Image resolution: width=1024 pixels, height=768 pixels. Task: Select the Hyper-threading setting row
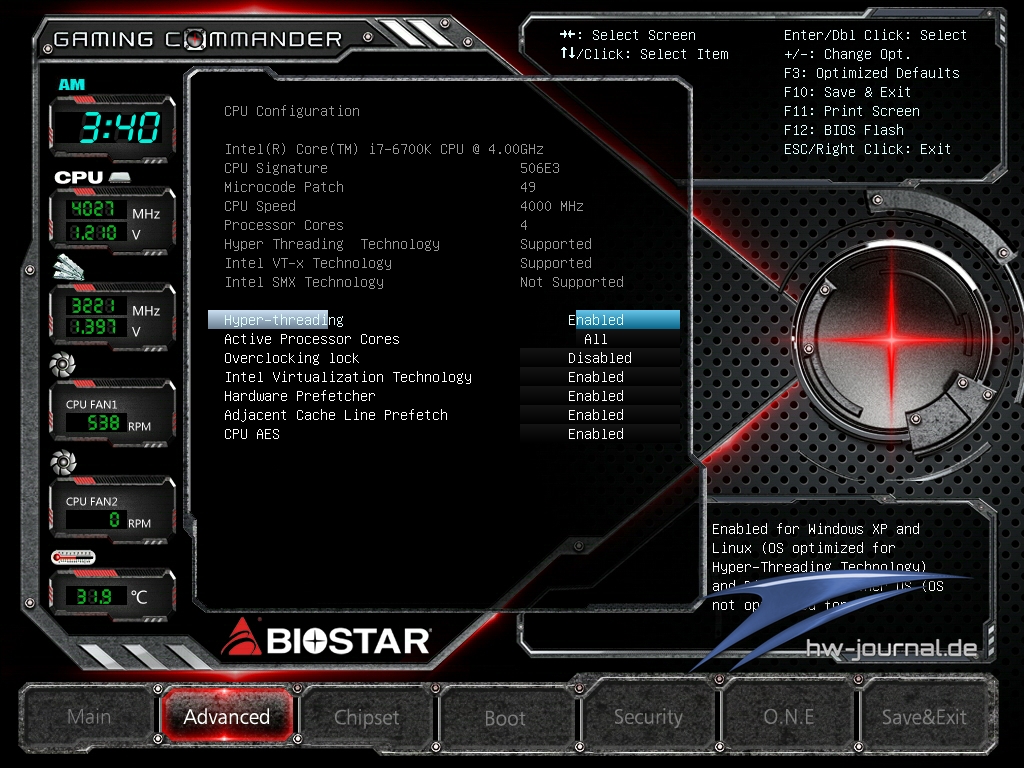(444, 320)
